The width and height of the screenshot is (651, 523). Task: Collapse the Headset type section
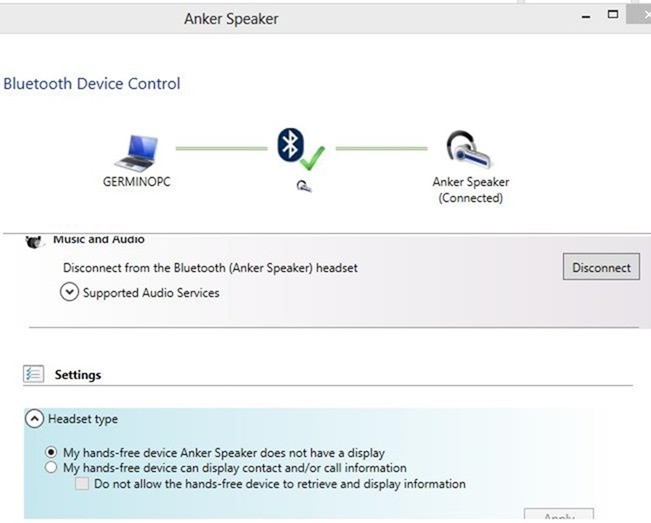pos(34,419)
